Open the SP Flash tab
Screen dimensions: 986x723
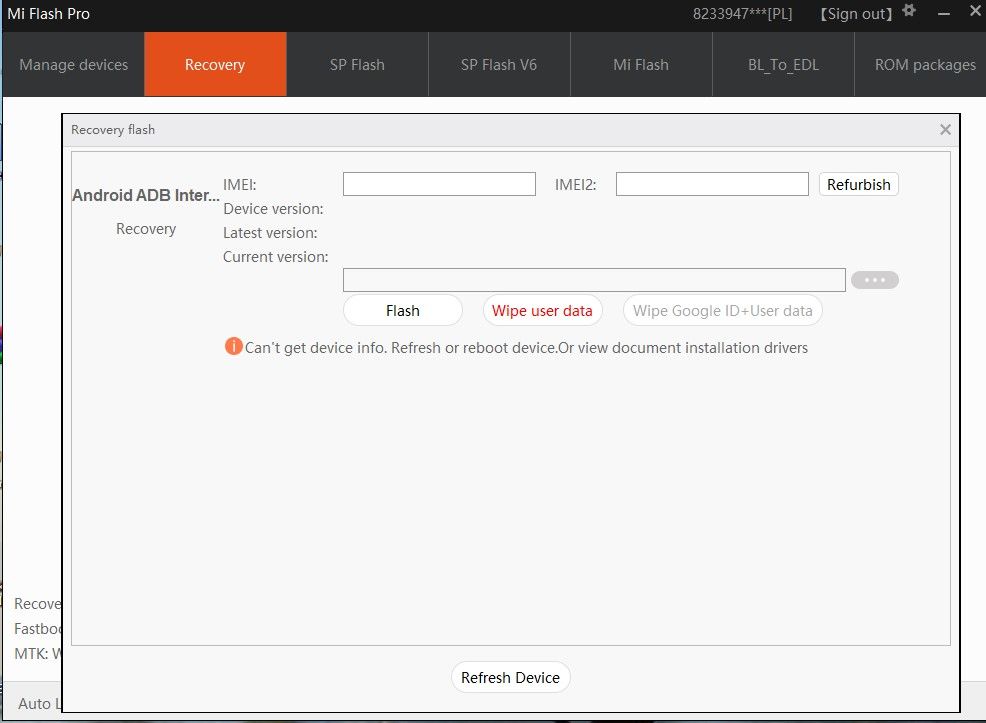click(x=357, y=65)
